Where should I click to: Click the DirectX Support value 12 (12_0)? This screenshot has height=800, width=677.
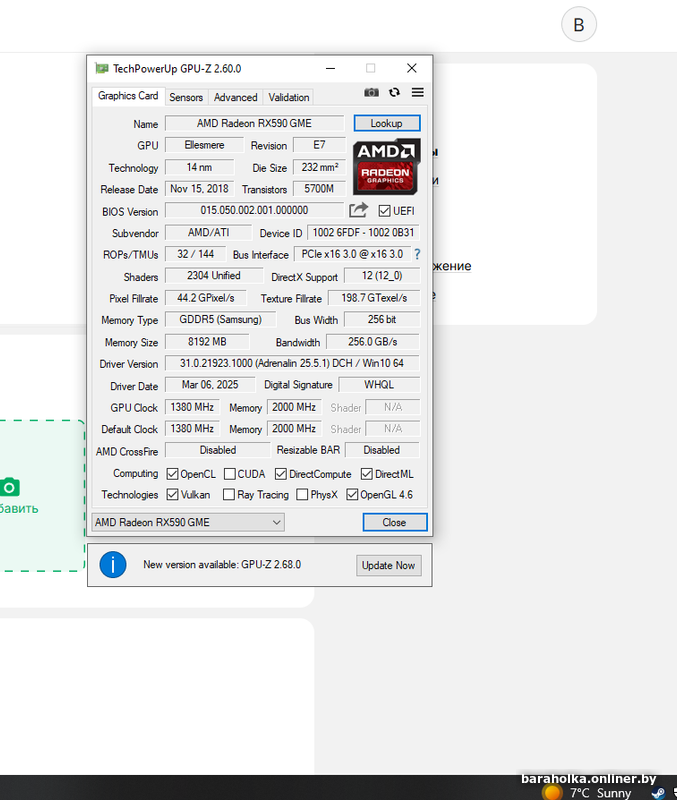[x=382, y=276]
